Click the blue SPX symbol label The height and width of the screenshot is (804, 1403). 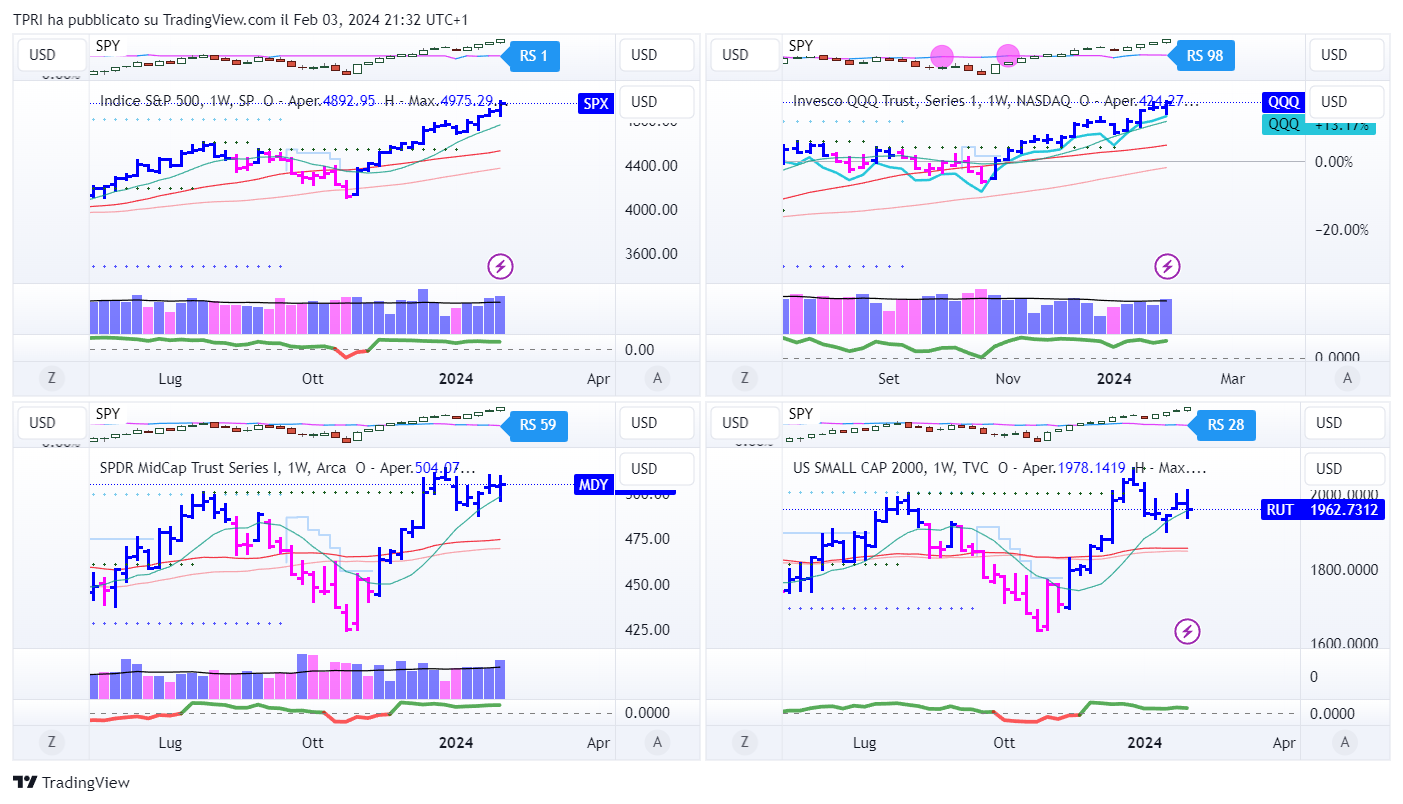tap(595, 103)
